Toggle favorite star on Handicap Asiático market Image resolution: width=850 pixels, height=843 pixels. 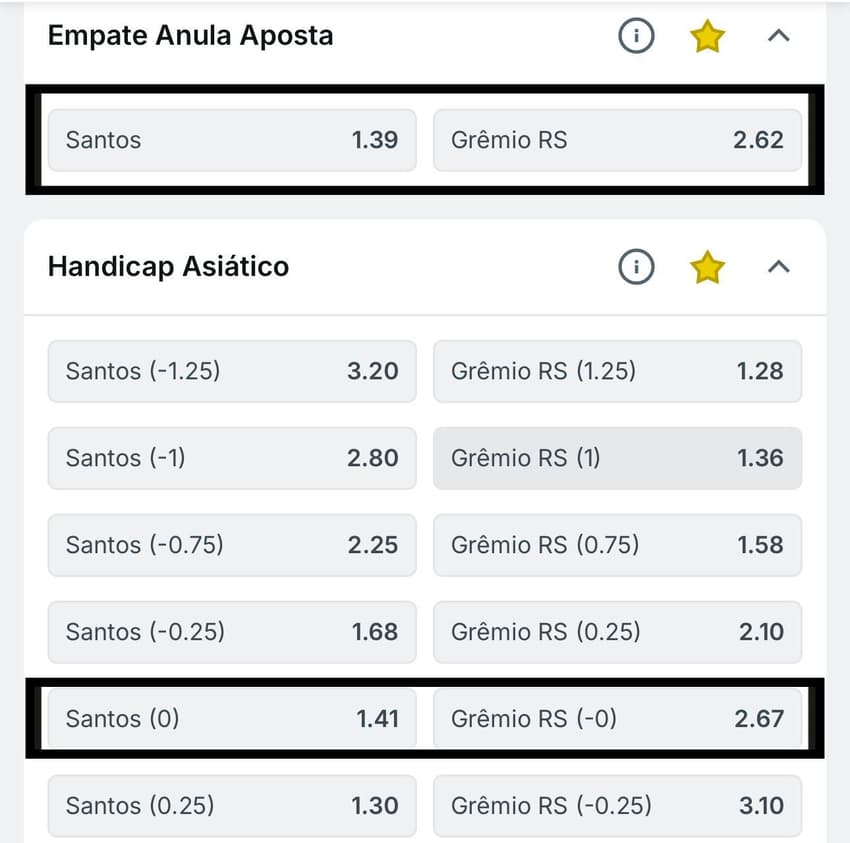[x=707, y=267]
